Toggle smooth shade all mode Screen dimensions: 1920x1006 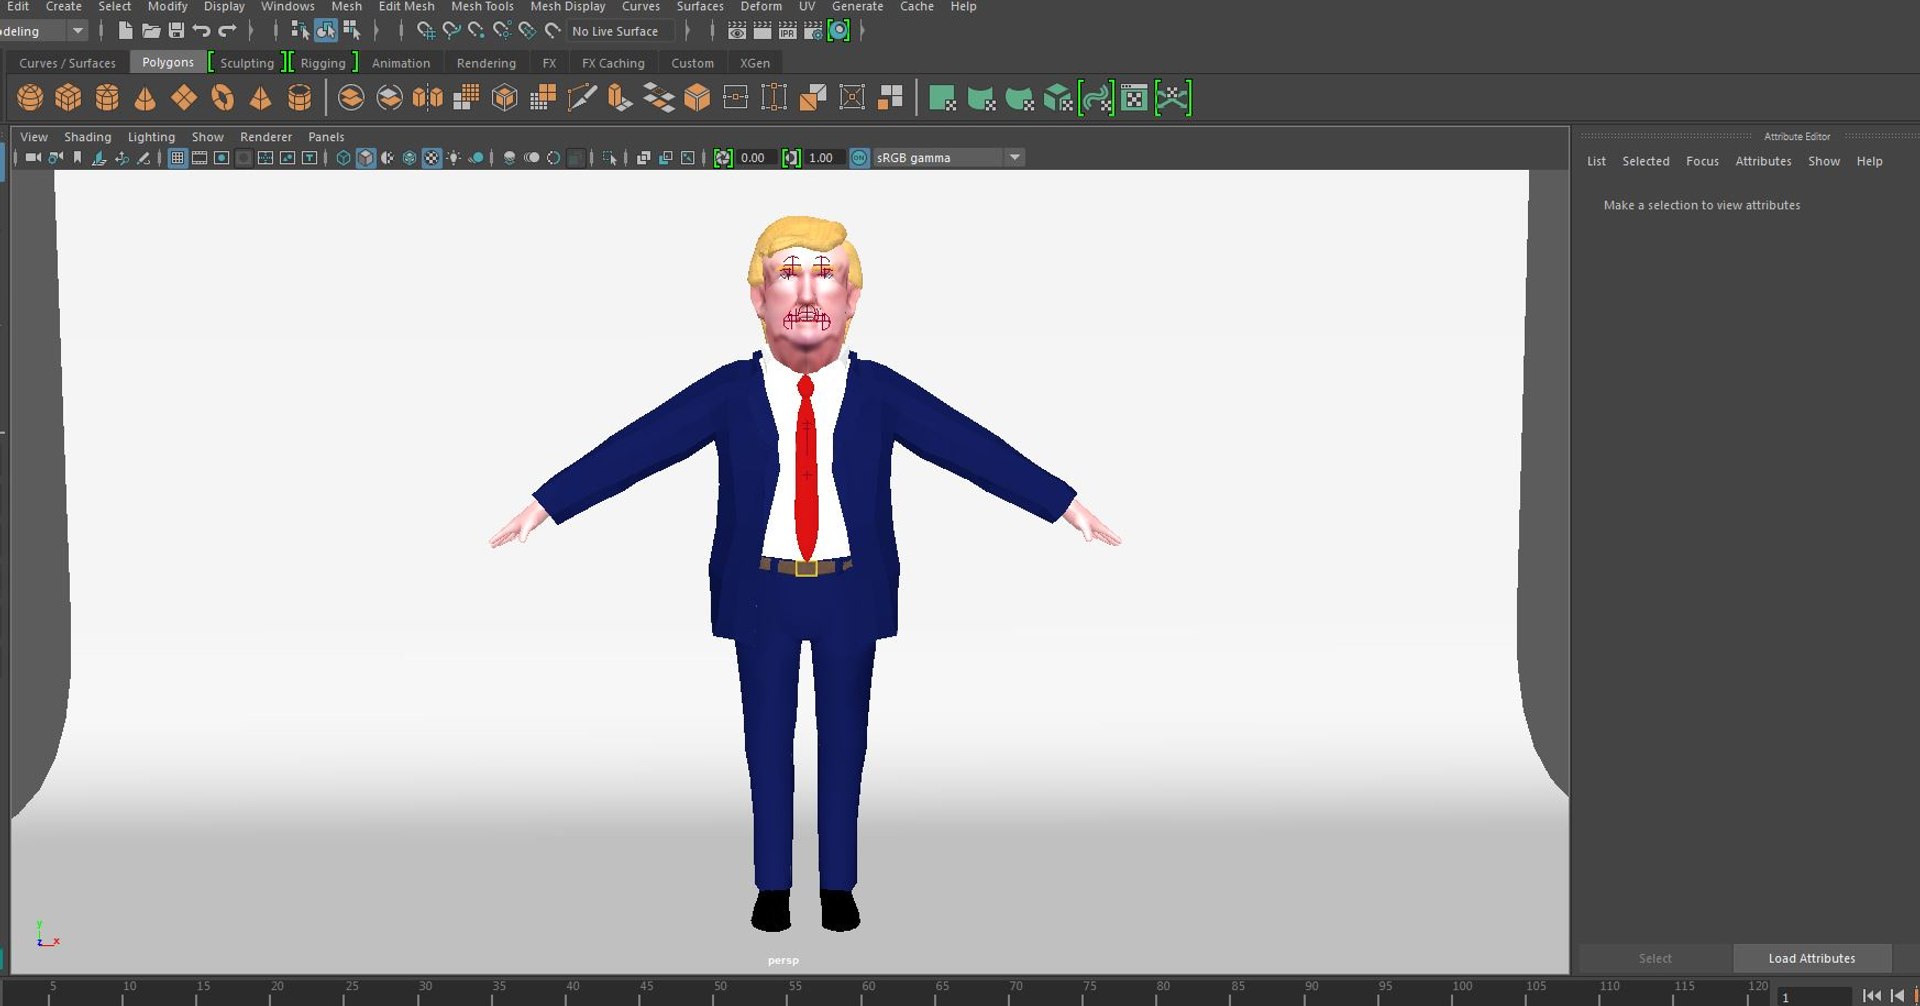pos(365,157)
